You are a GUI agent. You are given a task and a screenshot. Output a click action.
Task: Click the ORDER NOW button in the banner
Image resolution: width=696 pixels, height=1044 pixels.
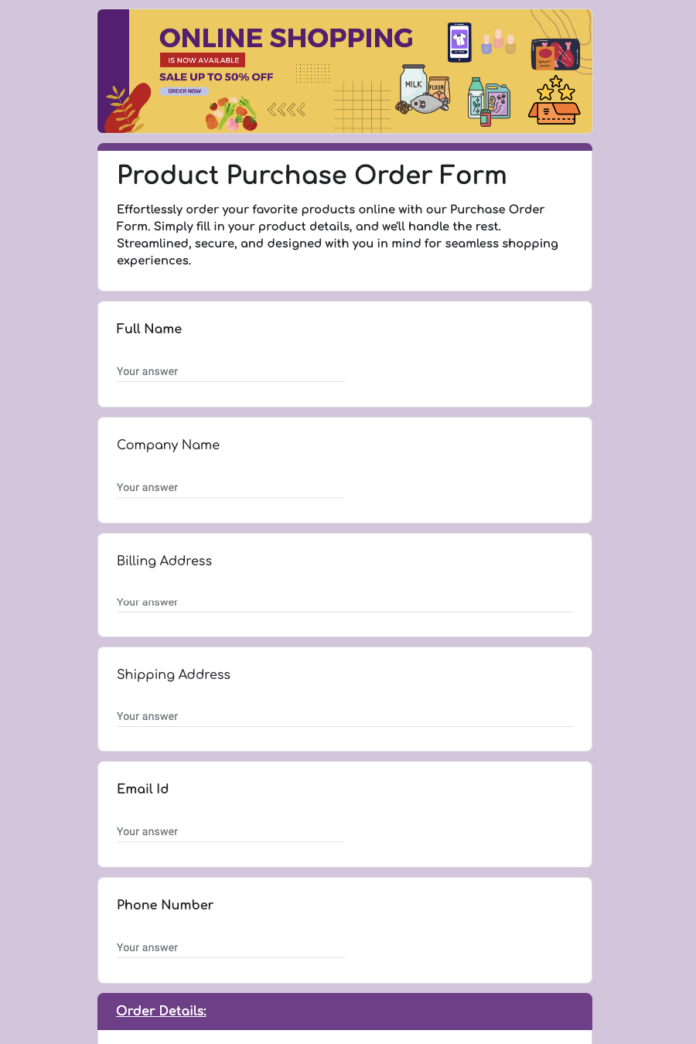click(182, 90)
